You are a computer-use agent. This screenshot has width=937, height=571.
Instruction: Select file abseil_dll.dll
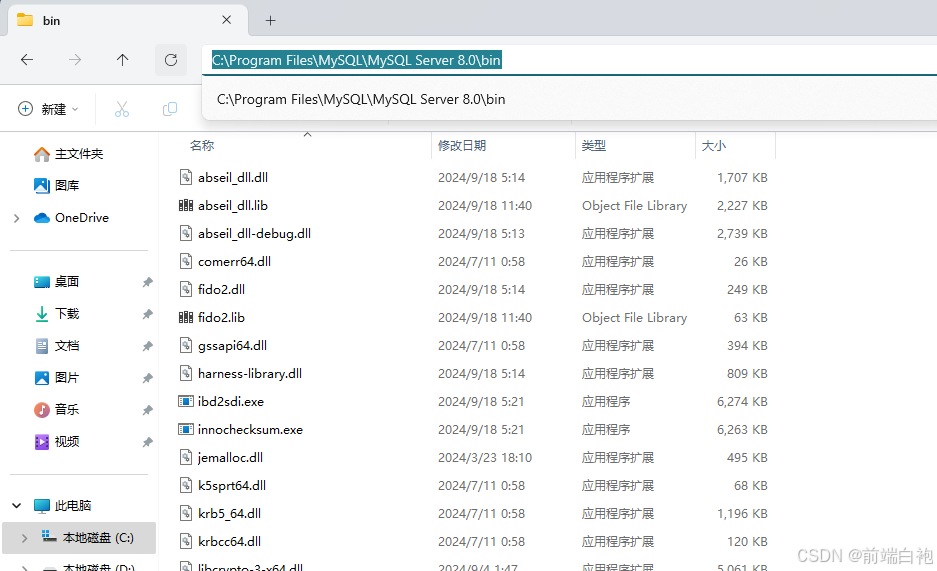233,177
